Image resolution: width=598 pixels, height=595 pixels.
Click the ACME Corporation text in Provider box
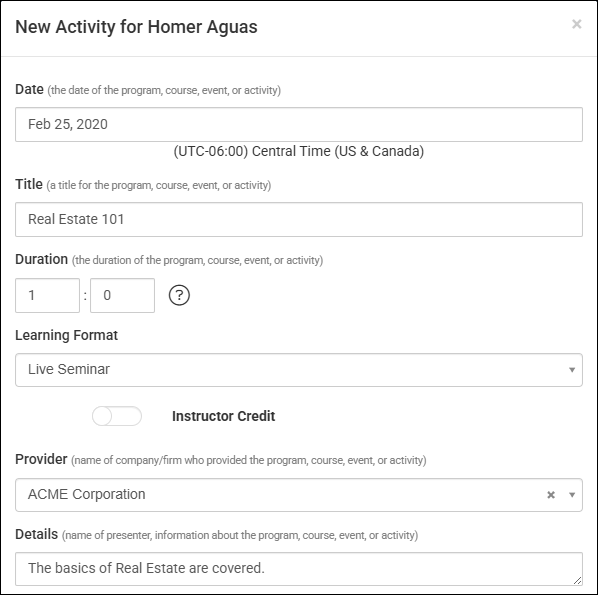click(x=87, y=494)
